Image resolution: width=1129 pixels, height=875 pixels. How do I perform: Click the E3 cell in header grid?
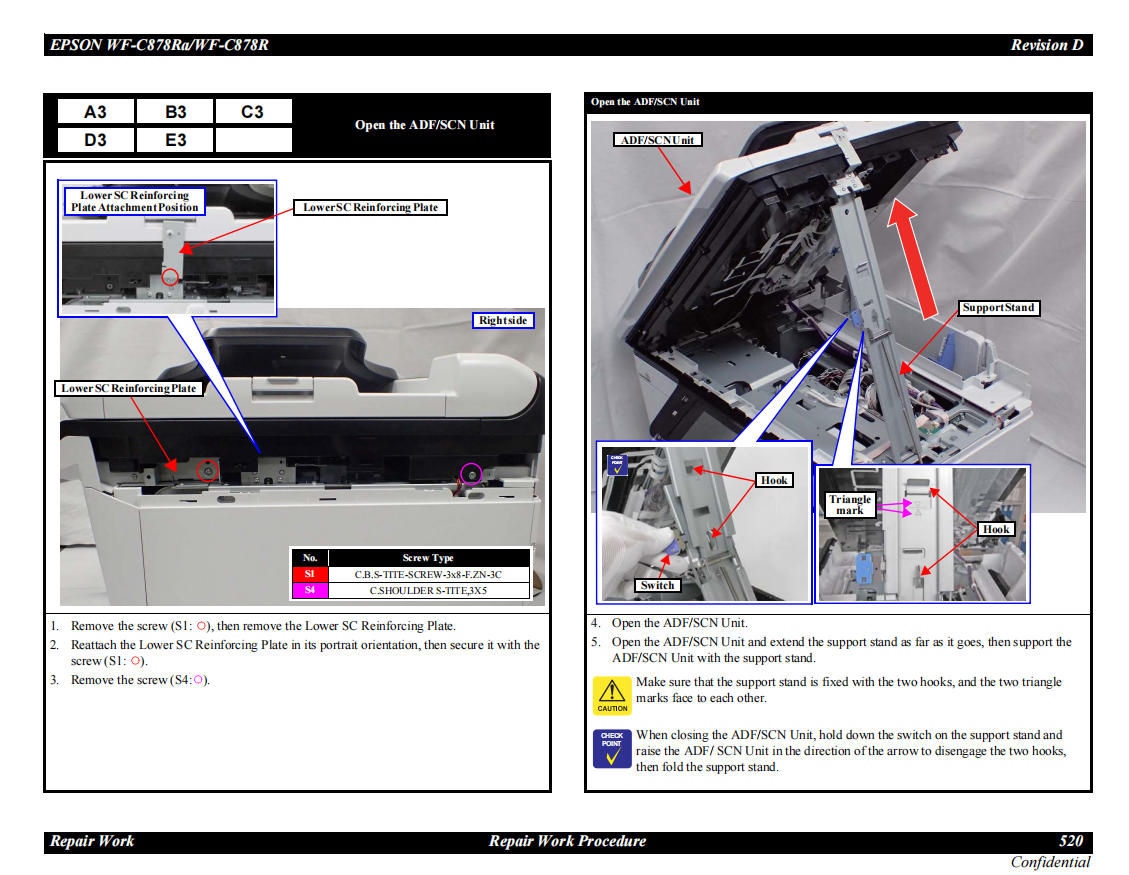[175, 140]
